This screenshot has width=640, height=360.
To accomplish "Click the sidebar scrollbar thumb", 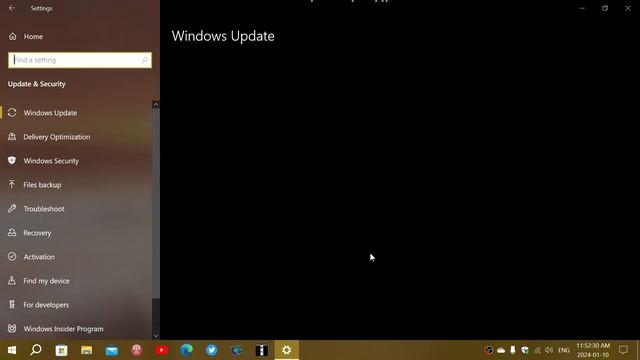I will pos(156,203).
